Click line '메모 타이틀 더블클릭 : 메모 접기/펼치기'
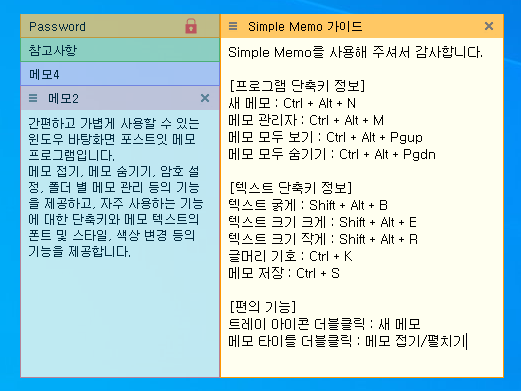This screenshot has width=521, height=391. (347, 341)
